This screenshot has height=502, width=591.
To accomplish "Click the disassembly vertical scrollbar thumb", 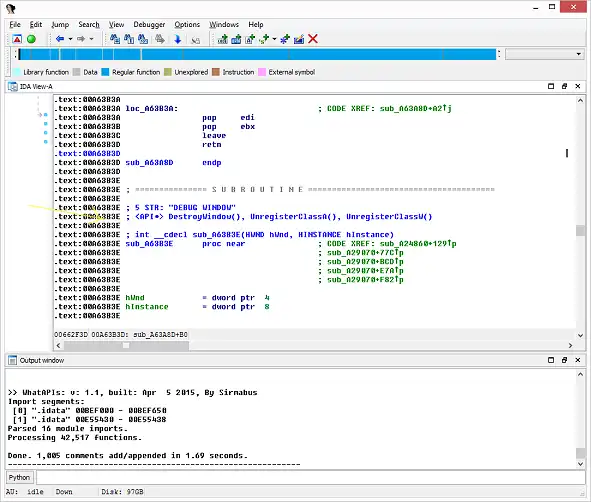I will pos(580,230).
